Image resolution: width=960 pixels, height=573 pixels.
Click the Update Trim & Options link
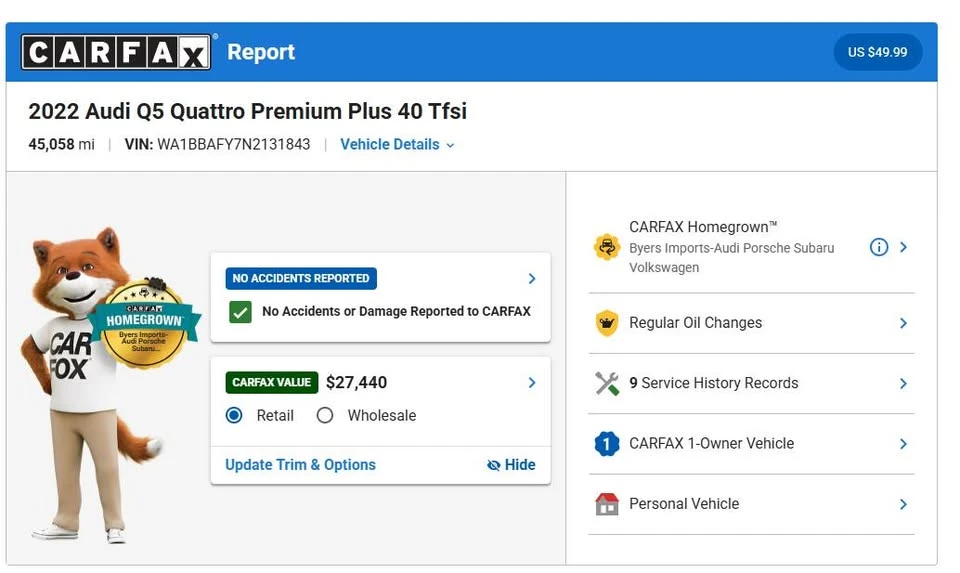tap(301, 465)
